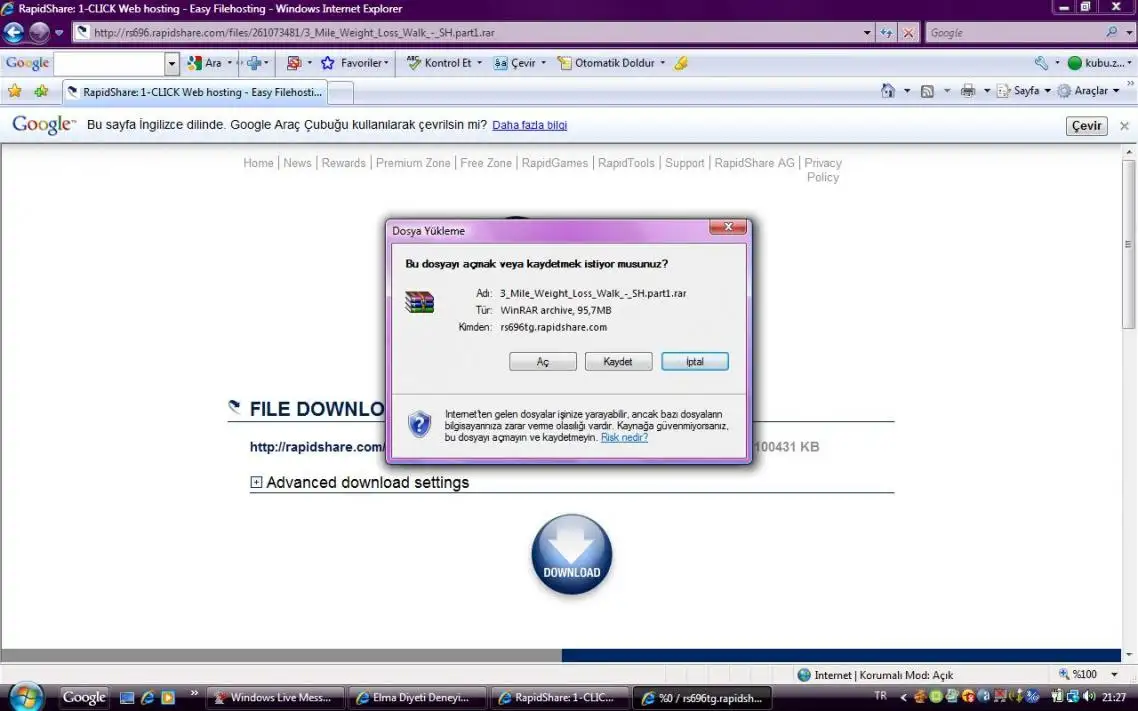Open the Sayfa menu dropdown
The image size is (1138, 711).
[1047, 91]
